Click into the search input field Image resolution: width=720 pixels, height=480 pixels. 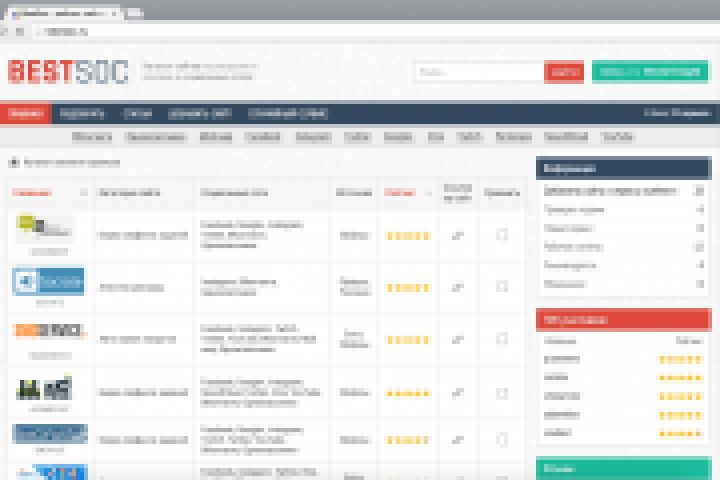pos(479,72)
